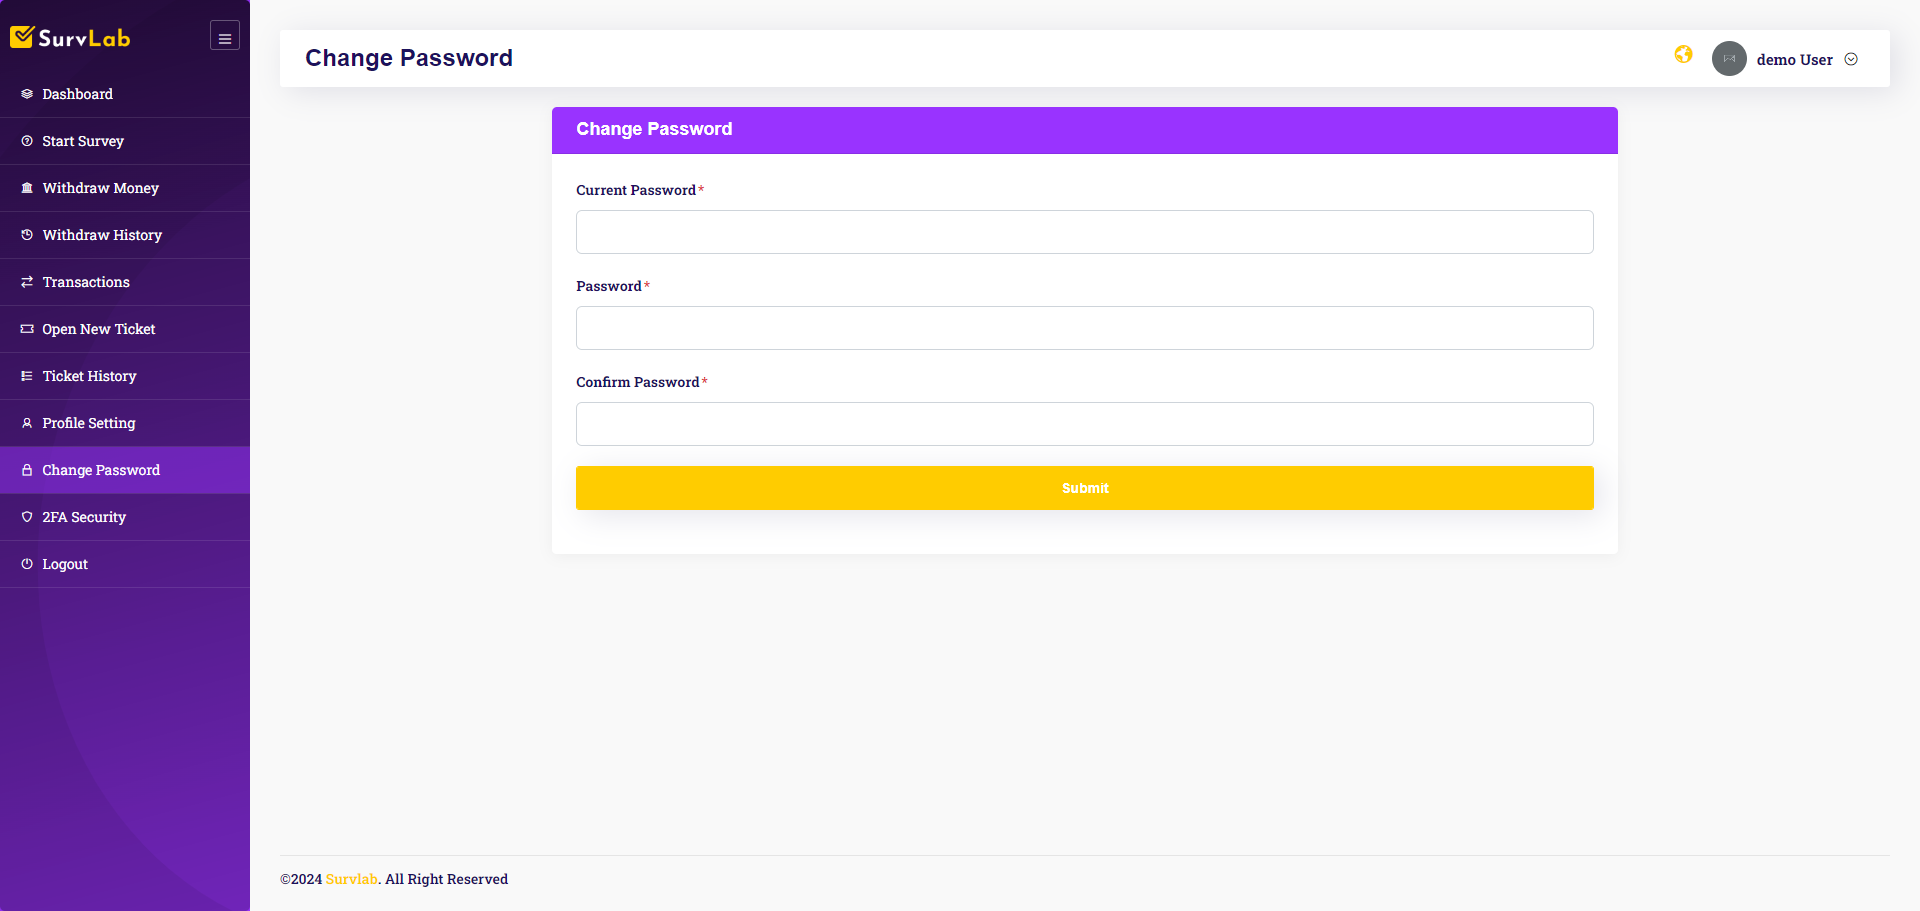Select the Dashboard layers icon in sidebar
The image size is (1920, 911).
(x=26, y=93)
